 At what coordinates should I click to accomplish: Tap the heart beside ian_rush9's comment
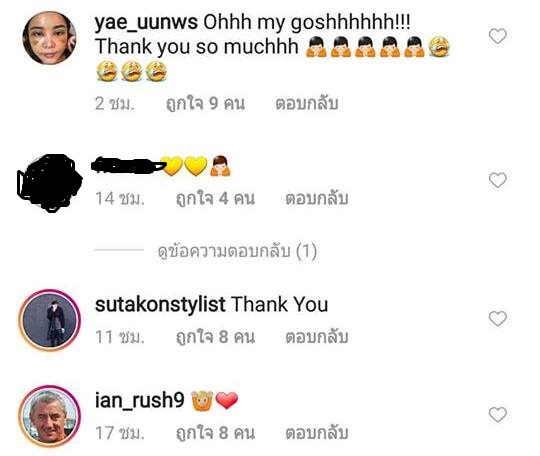tap(498, 414)
